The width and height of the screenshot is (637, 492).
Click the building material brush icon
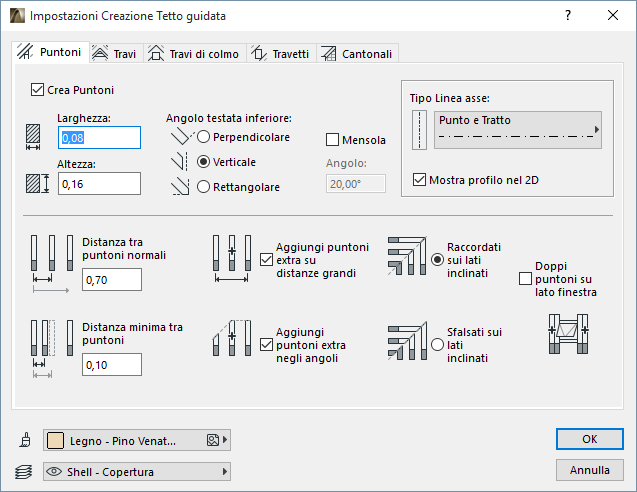(24, 440)
